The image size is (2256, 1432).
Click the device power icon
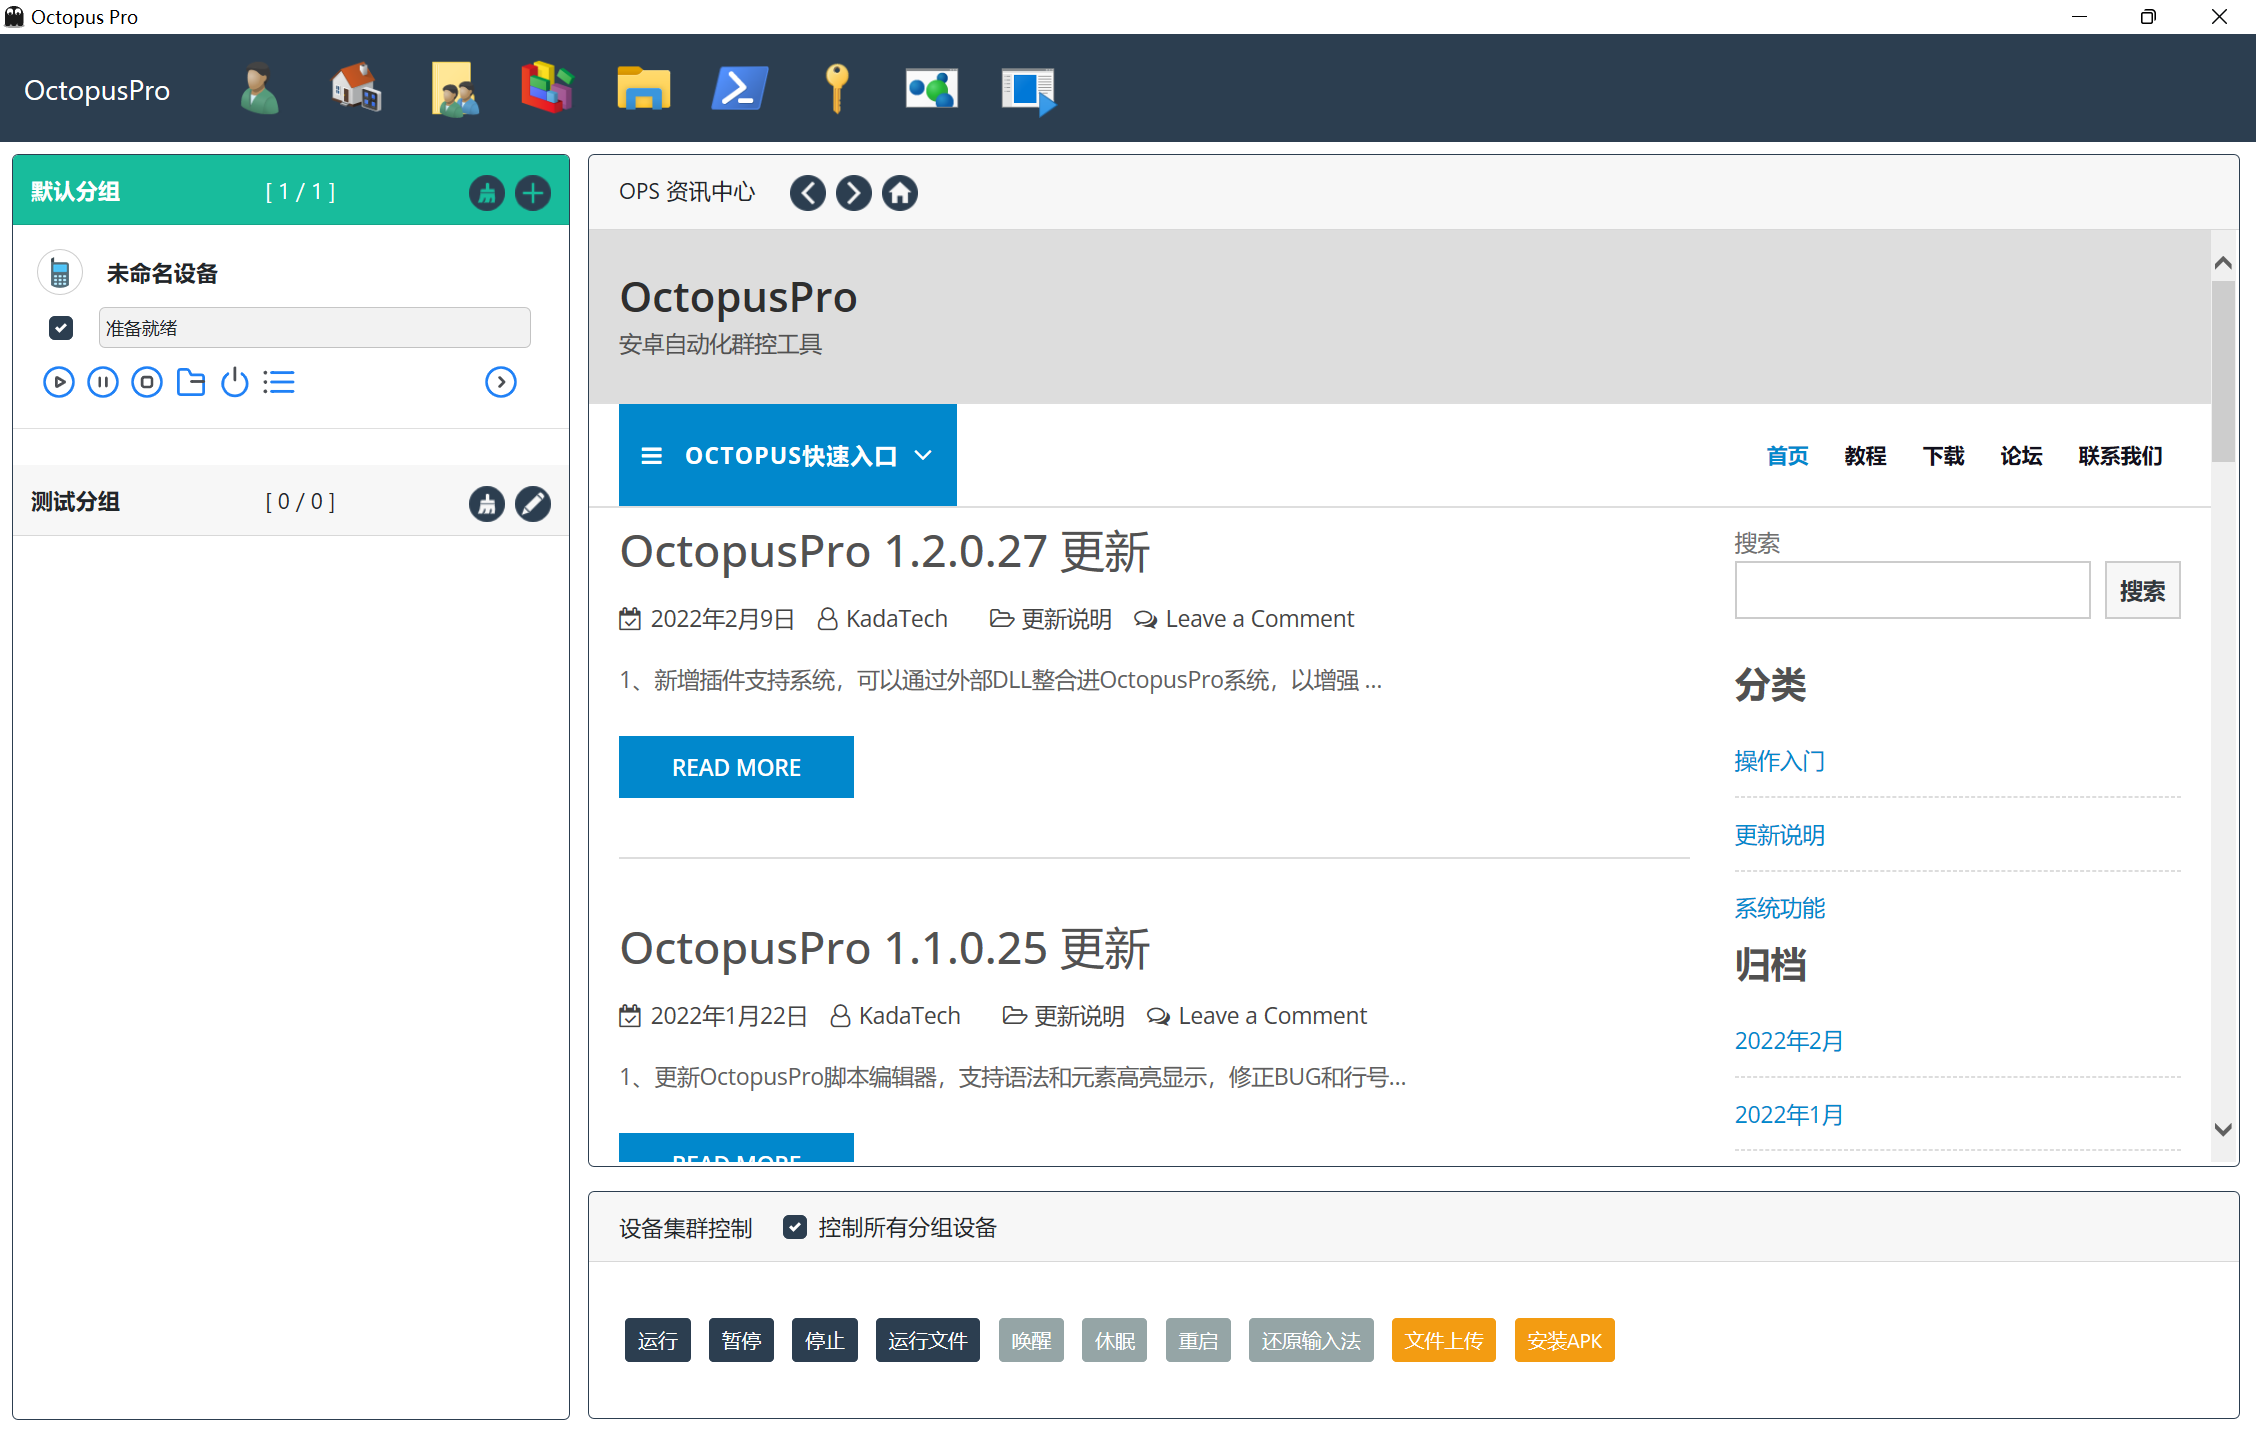235,382
